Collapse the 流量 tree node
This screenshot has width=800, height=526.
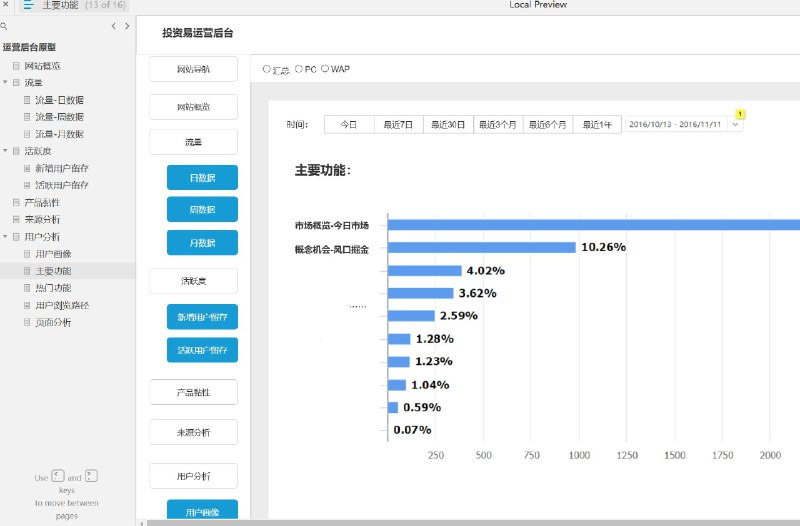(x=5, y=82)
